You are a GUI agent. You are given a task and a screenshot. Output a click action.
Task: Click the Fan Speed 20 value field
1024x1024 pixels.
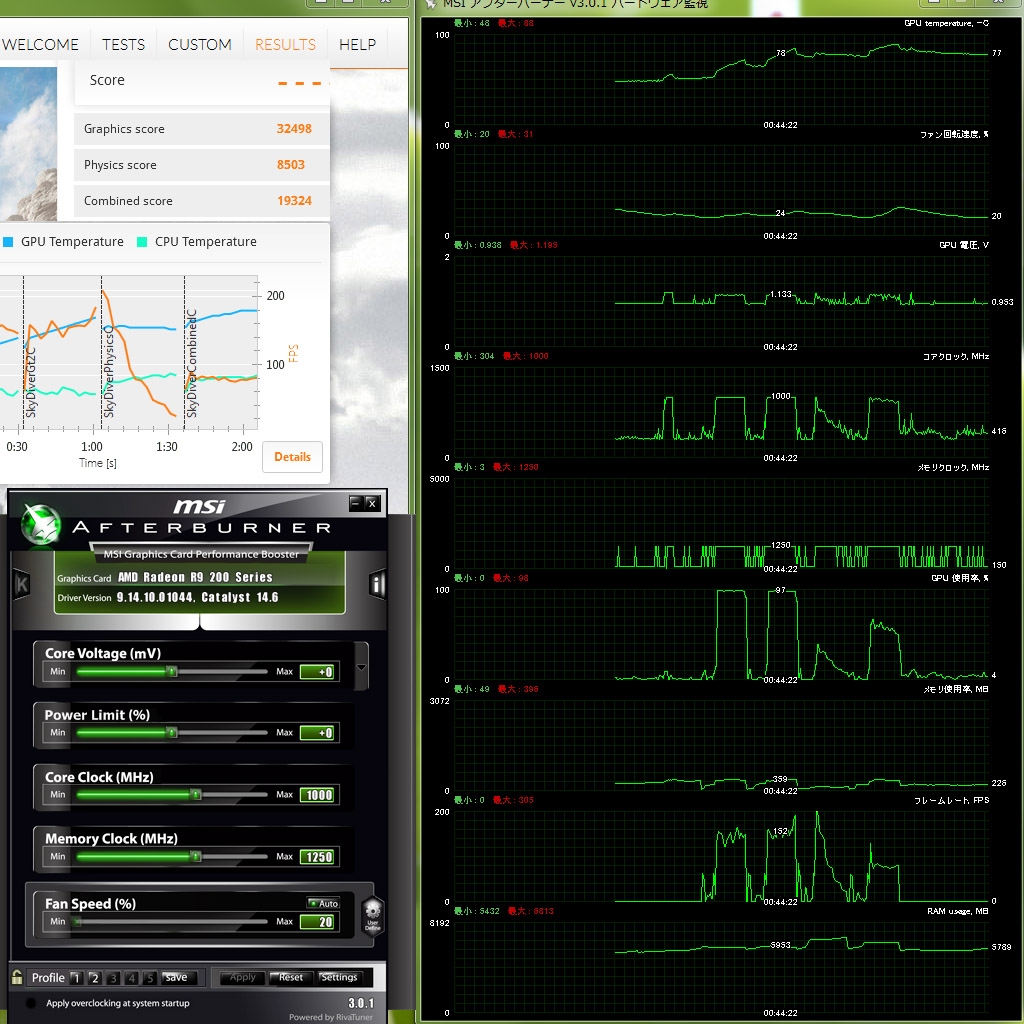point(318,922)
